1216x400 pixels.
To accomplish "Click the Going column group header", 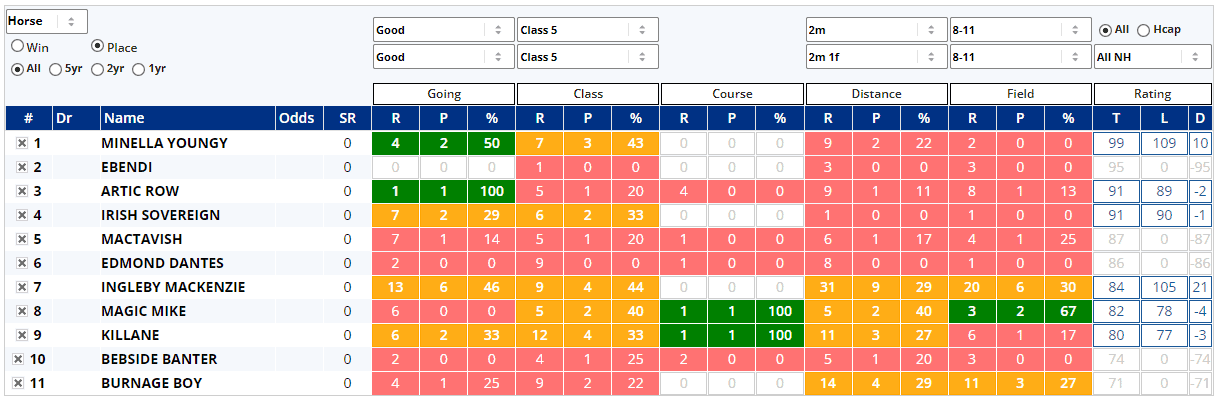I will tap(444, 94).
